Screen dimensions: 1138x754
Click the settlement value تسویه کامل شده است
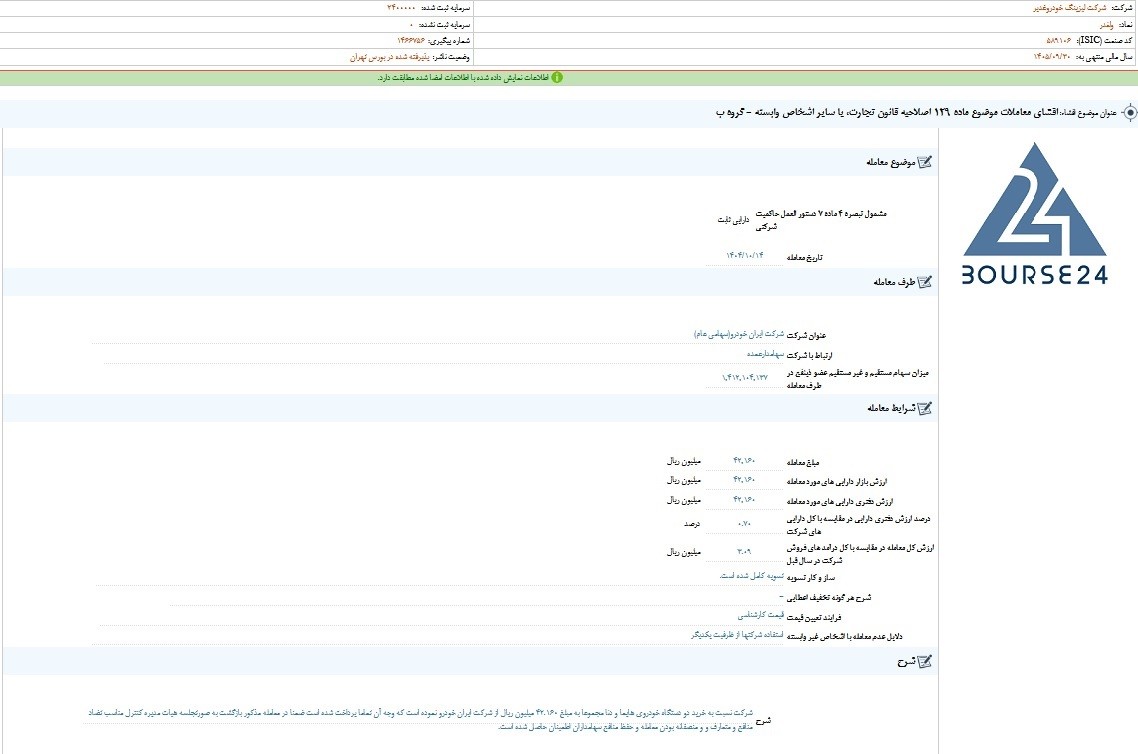tap(752, 576)
